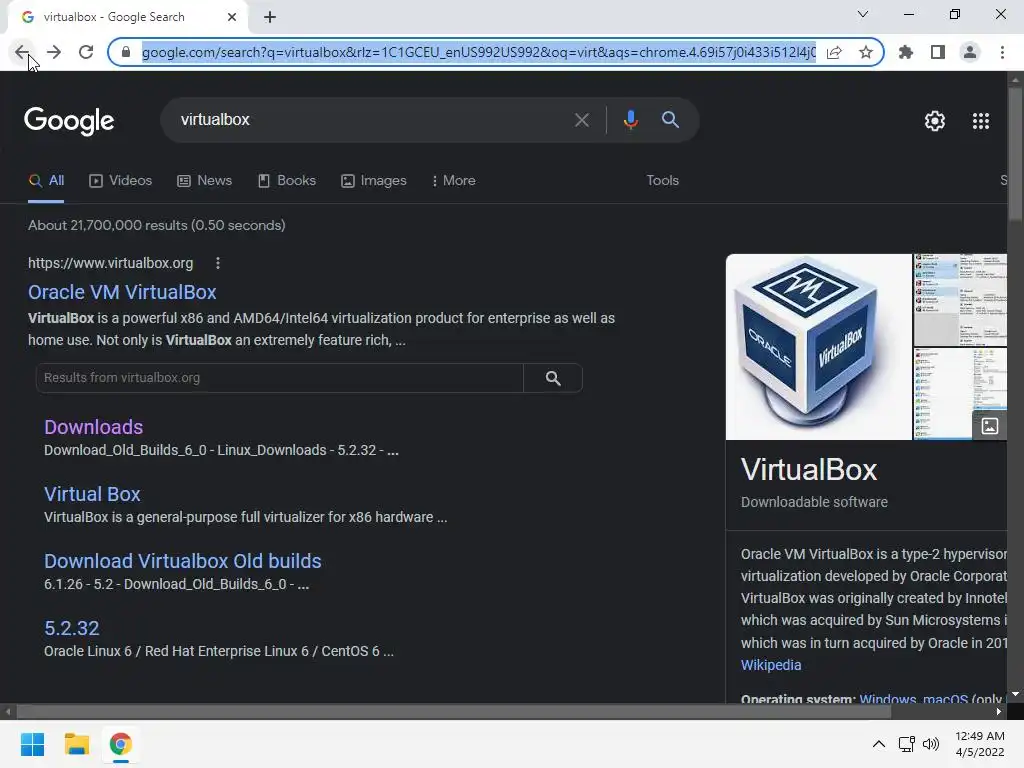
Task: Open the Google apps grid
Action: [981, 121]
